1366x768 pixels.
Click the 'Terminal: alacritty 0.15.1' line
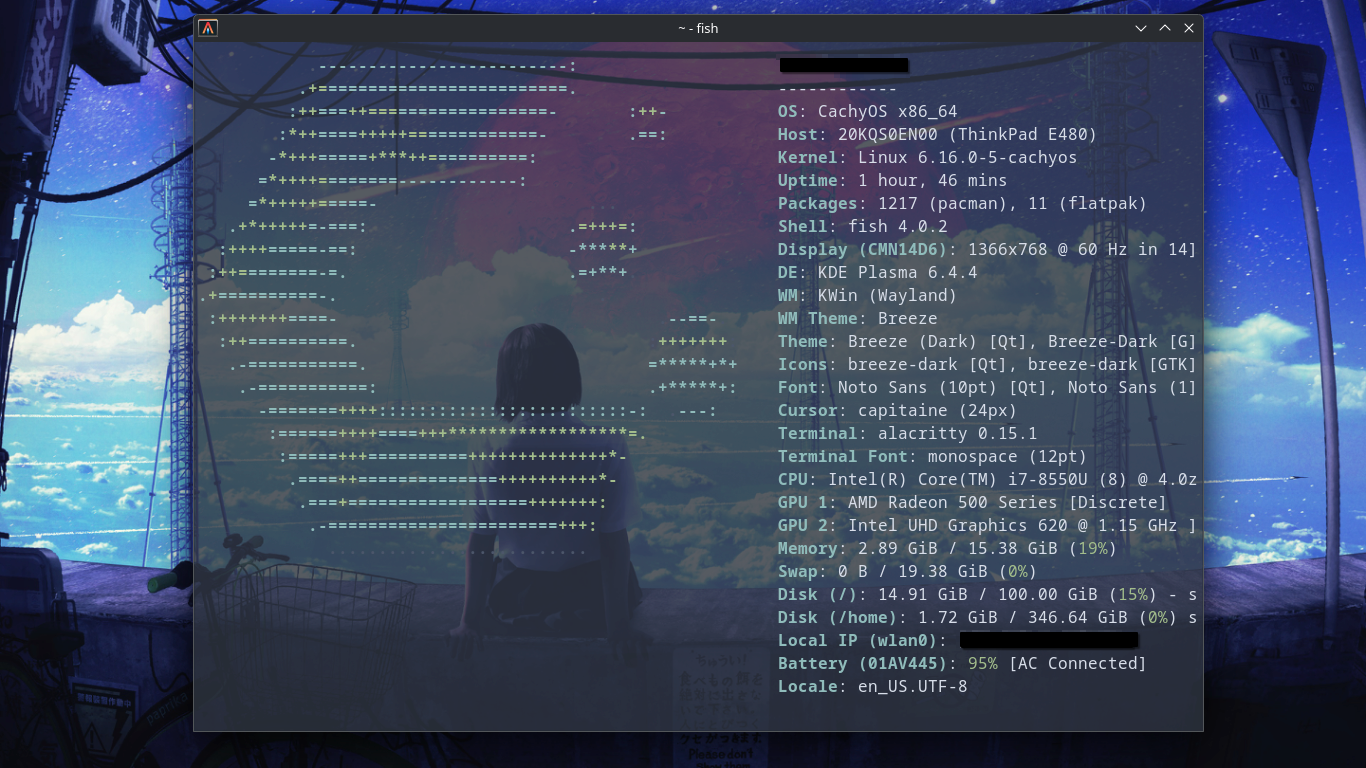tap(908, 434)
